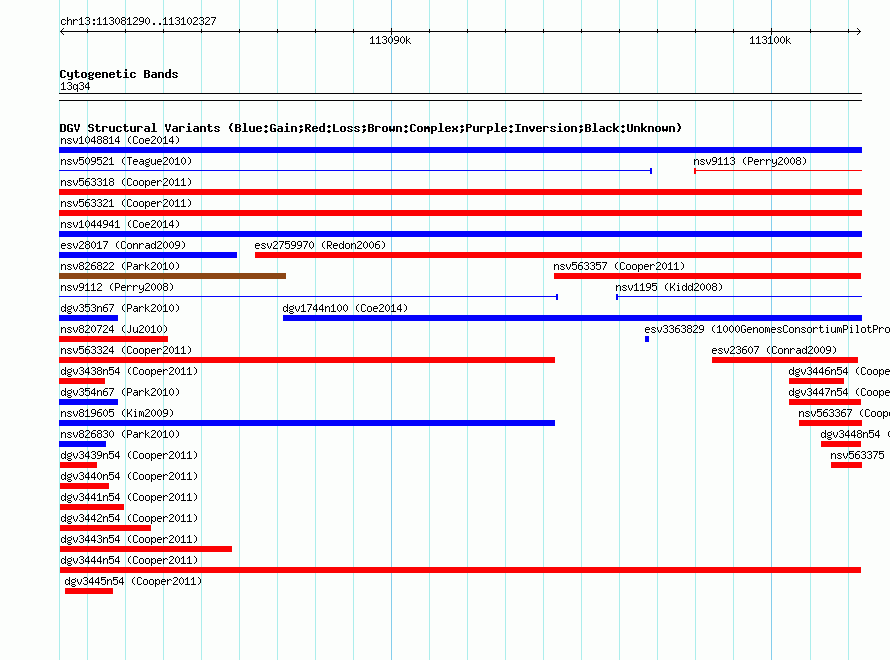Click the DGV Structural Variants track title
Image resolution: width=890 pixels, height=660 pixels.
[x=371, y=128]
